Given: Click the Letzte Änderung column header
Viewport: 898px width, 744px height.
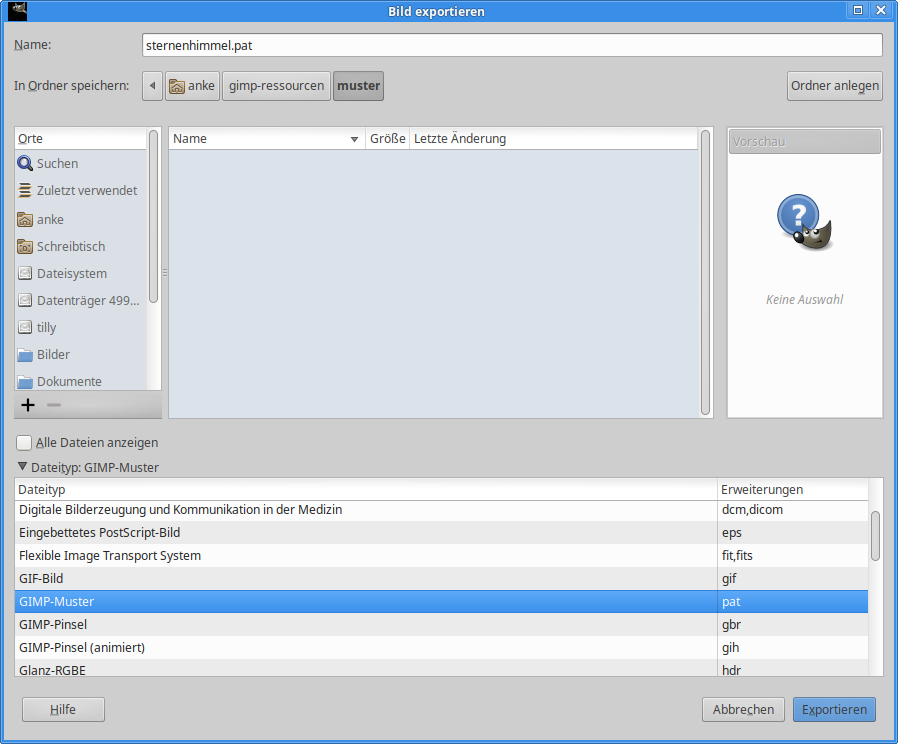Looking at the screenshot, I should coord(553,139).
